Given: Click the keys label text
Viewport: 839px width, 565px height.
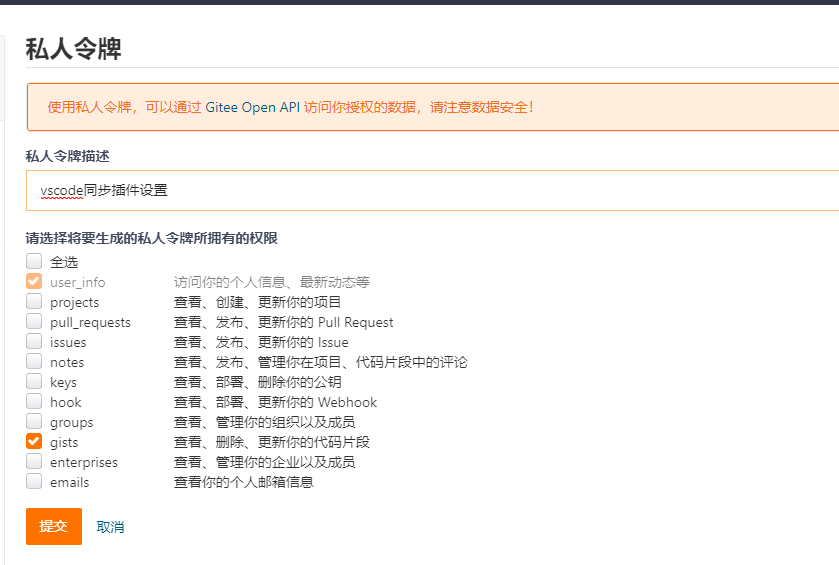Looking at the screenshot, I should click(63, 383).
